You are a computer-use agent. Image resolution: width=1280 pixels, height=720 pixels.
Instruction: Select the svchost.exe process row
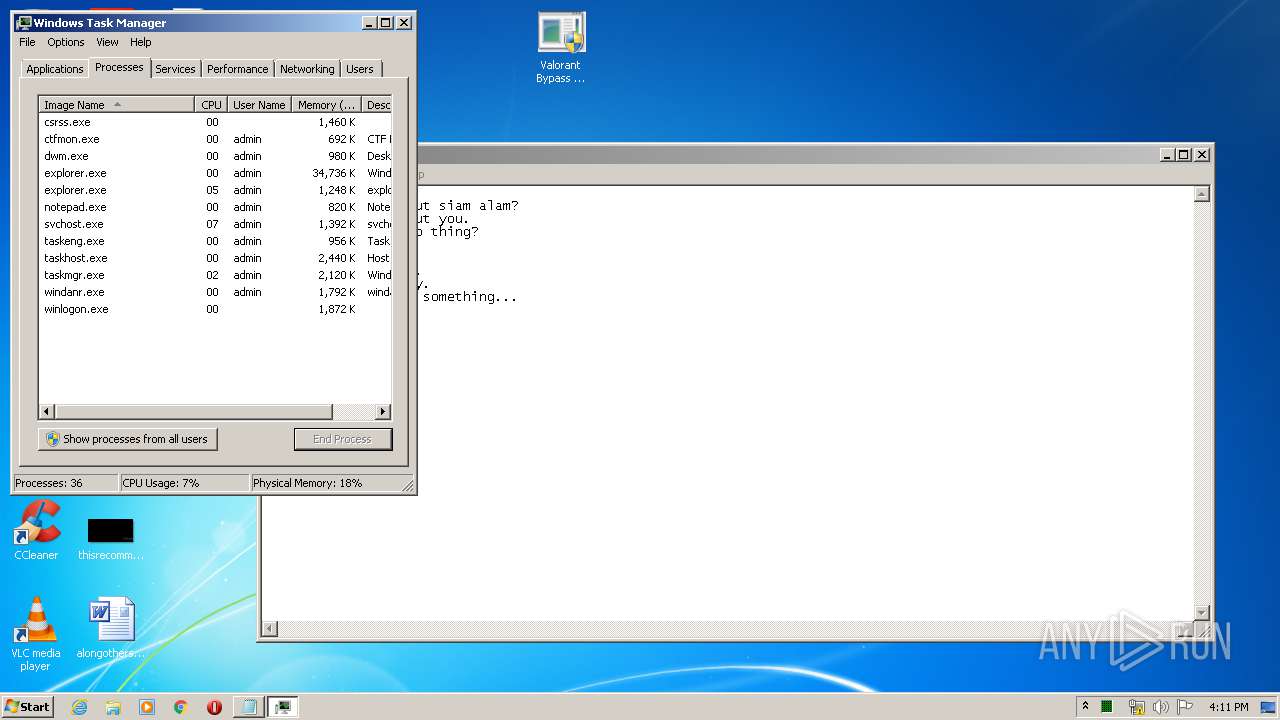(x=215, y=224)
